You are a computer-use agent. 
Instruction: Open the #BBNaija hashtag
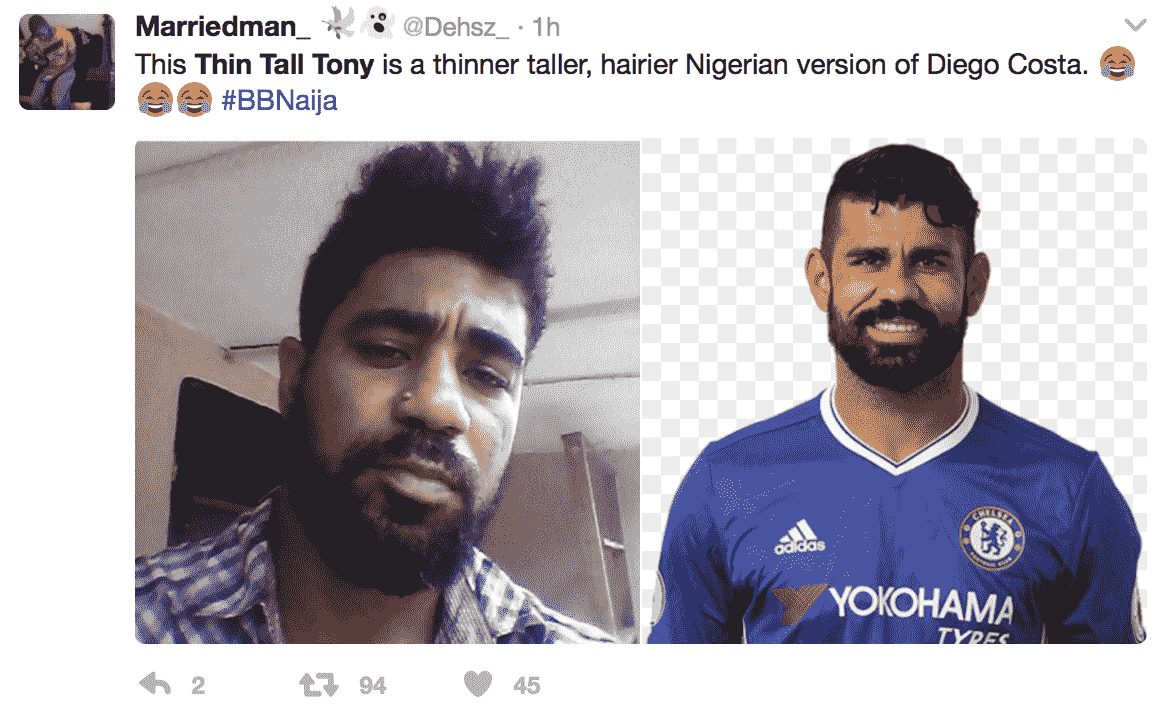tap(279, 101)
